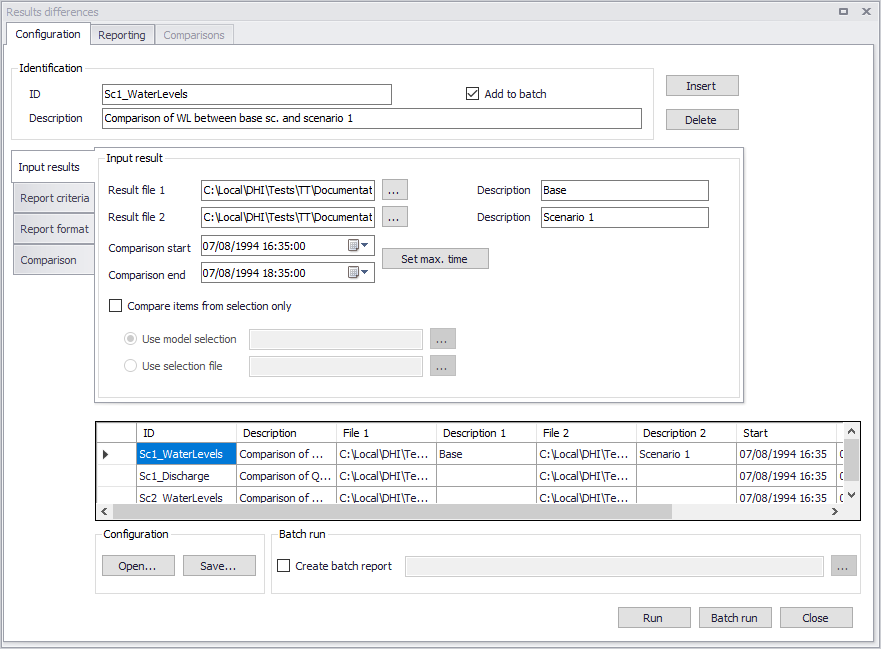Enable Compare items from selection only

115,306
